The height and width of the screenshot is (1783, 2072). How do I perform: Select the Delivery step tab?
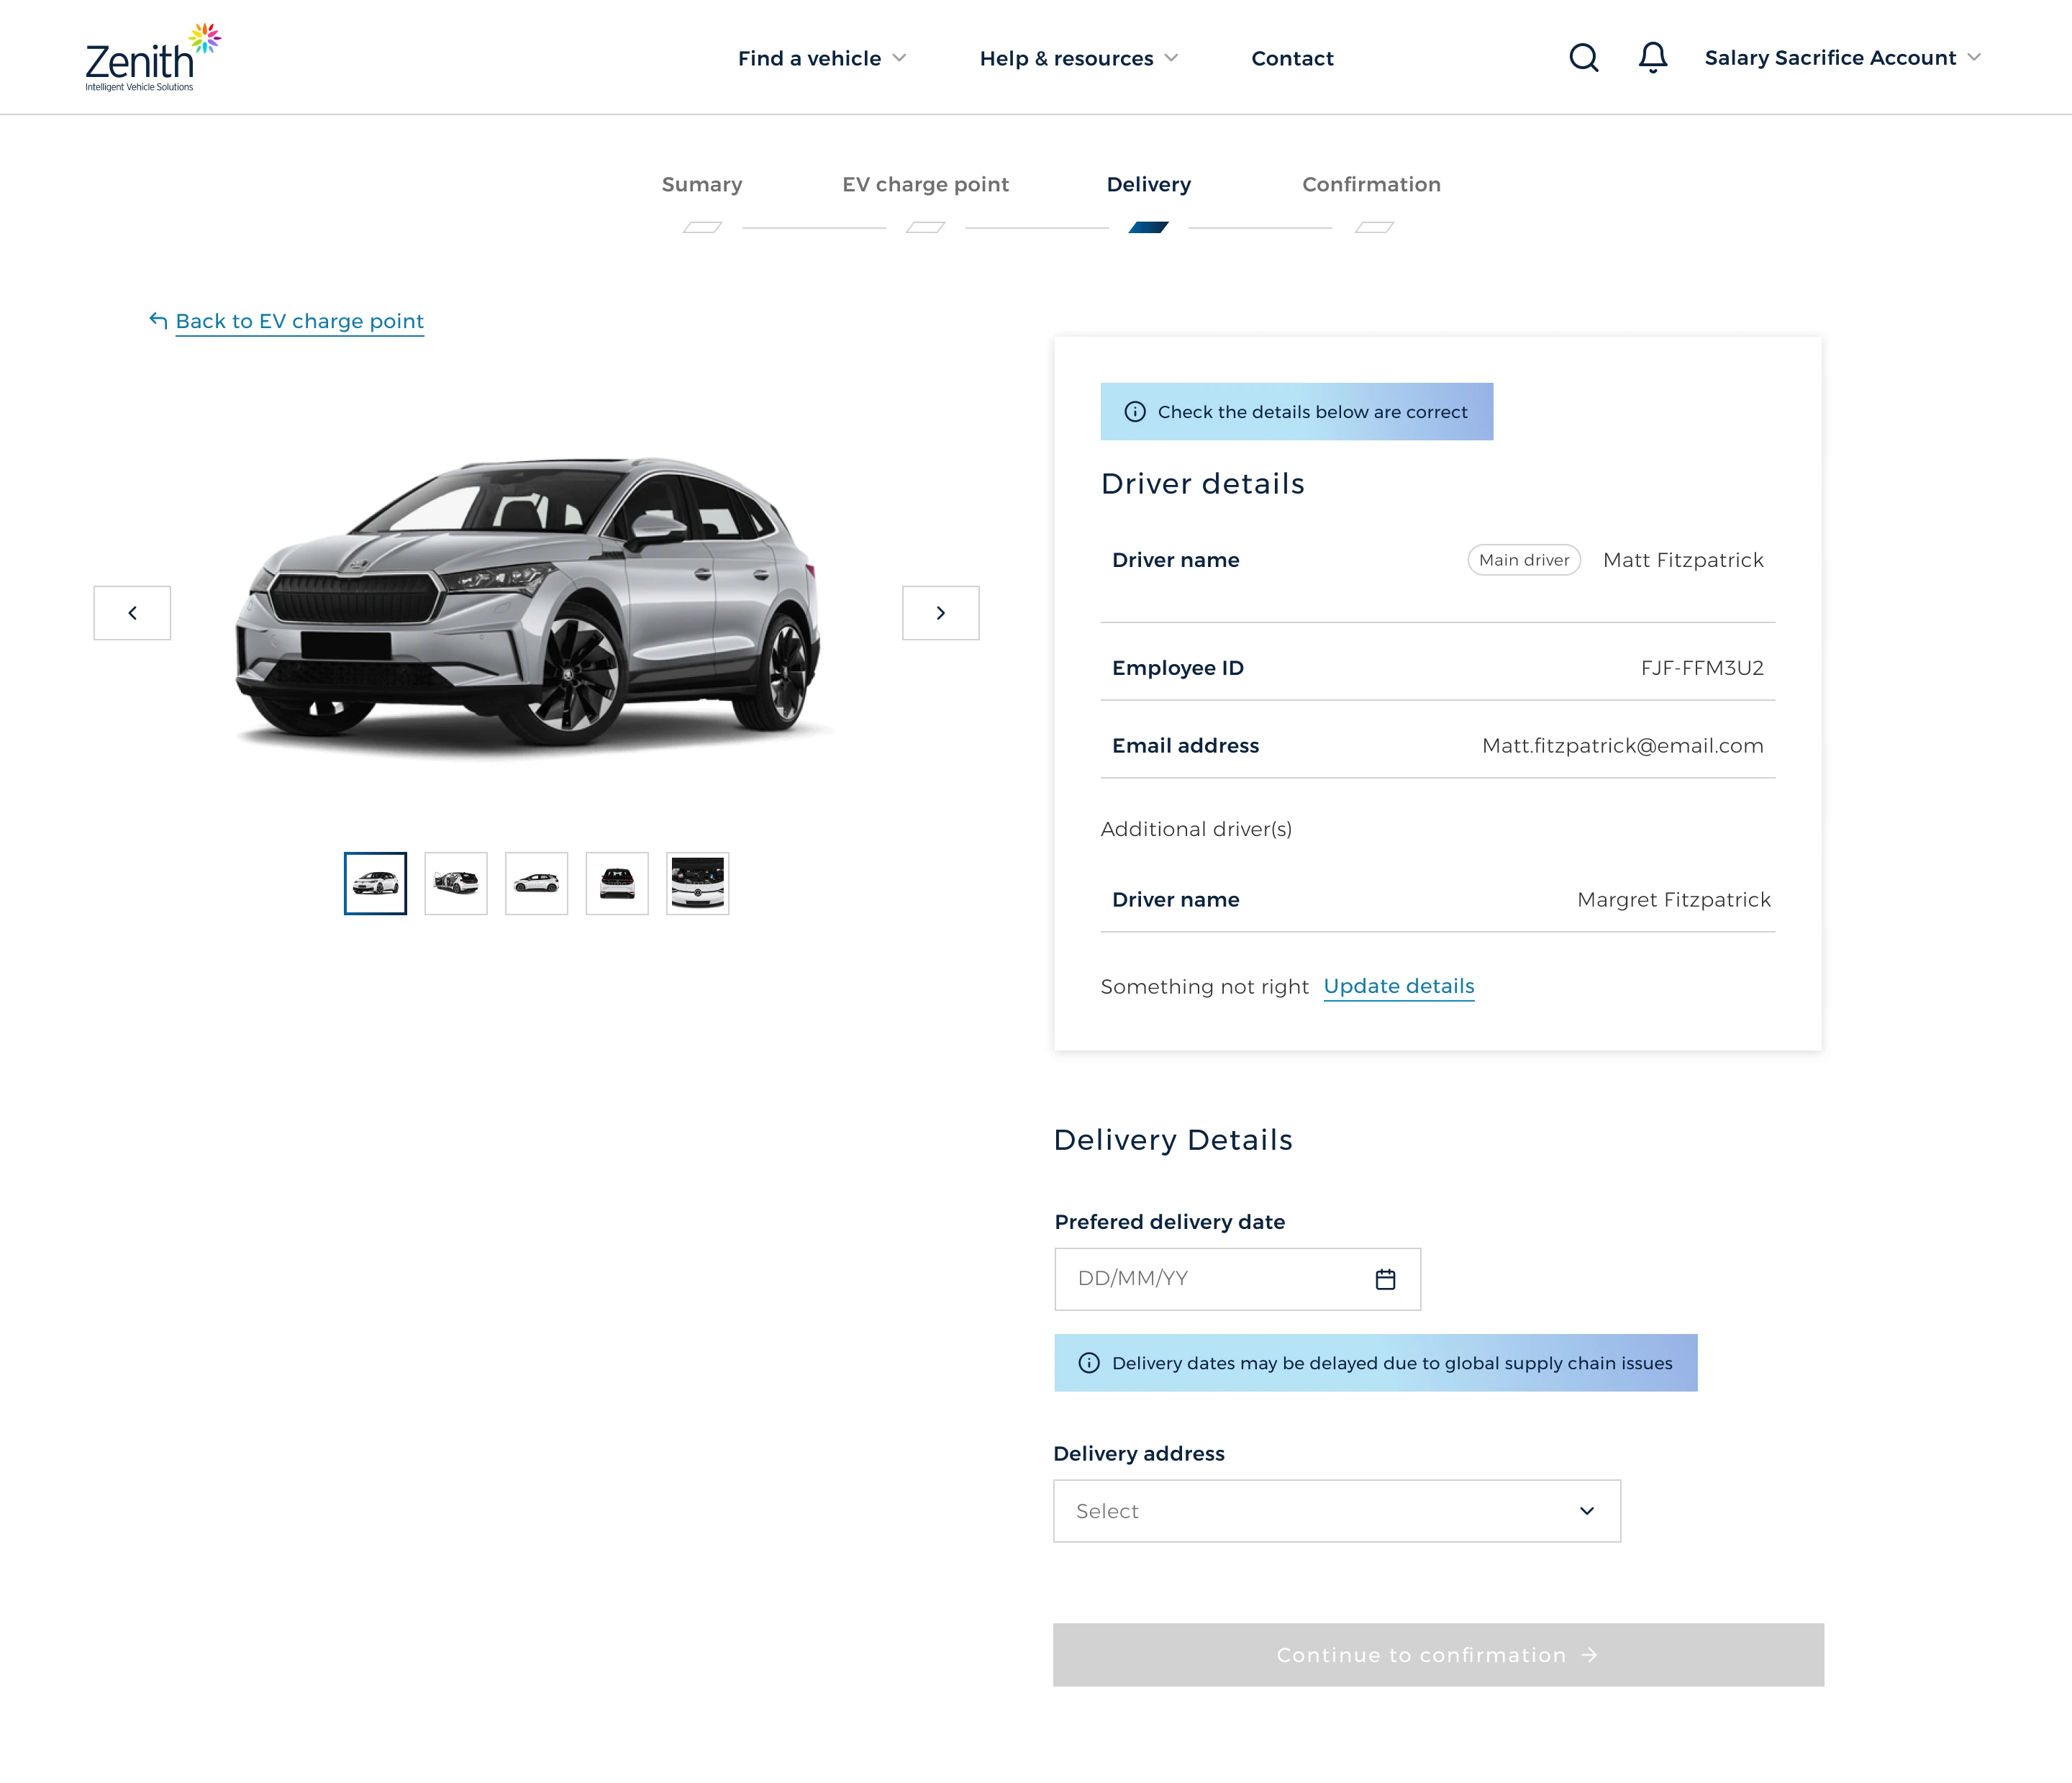(x=1148, y=185)
